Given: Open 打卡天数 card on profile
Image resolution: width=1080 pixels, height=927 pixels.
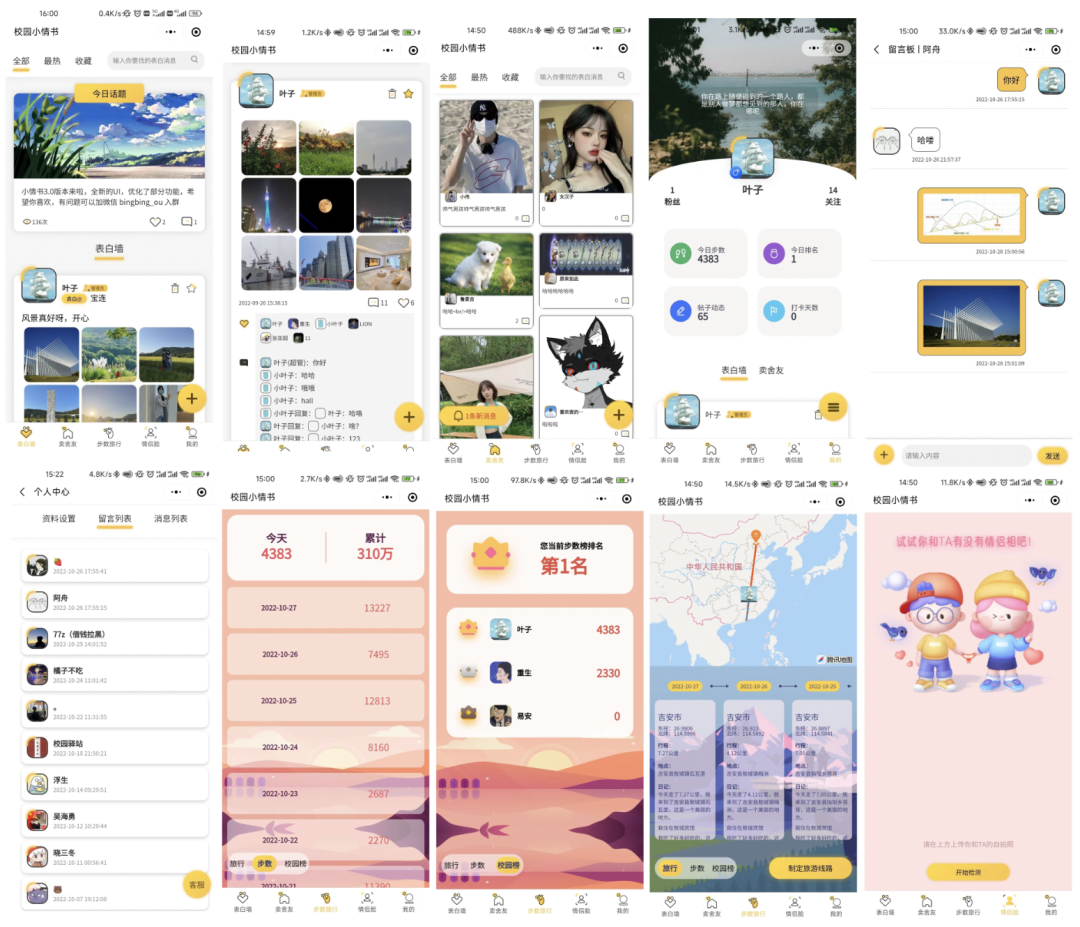Looking at the screenshot, I should (799, 311).
